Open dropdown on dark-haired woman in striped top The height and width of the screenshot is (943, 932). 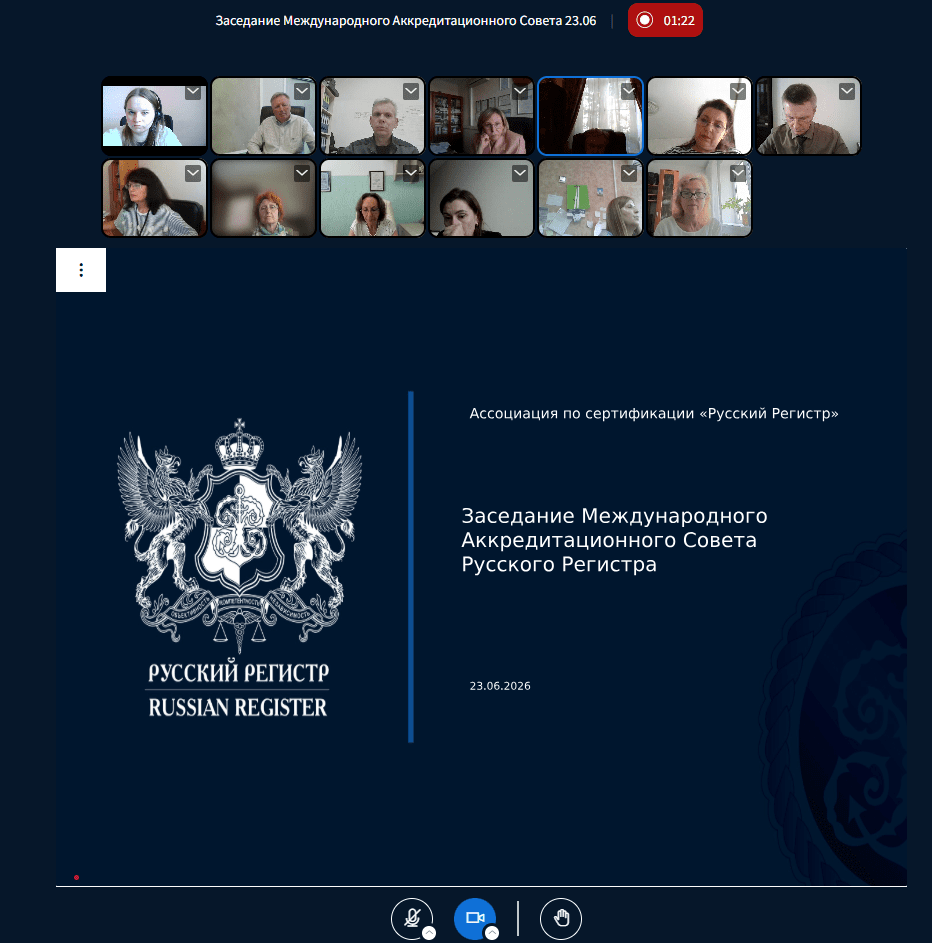pos(193,174)
